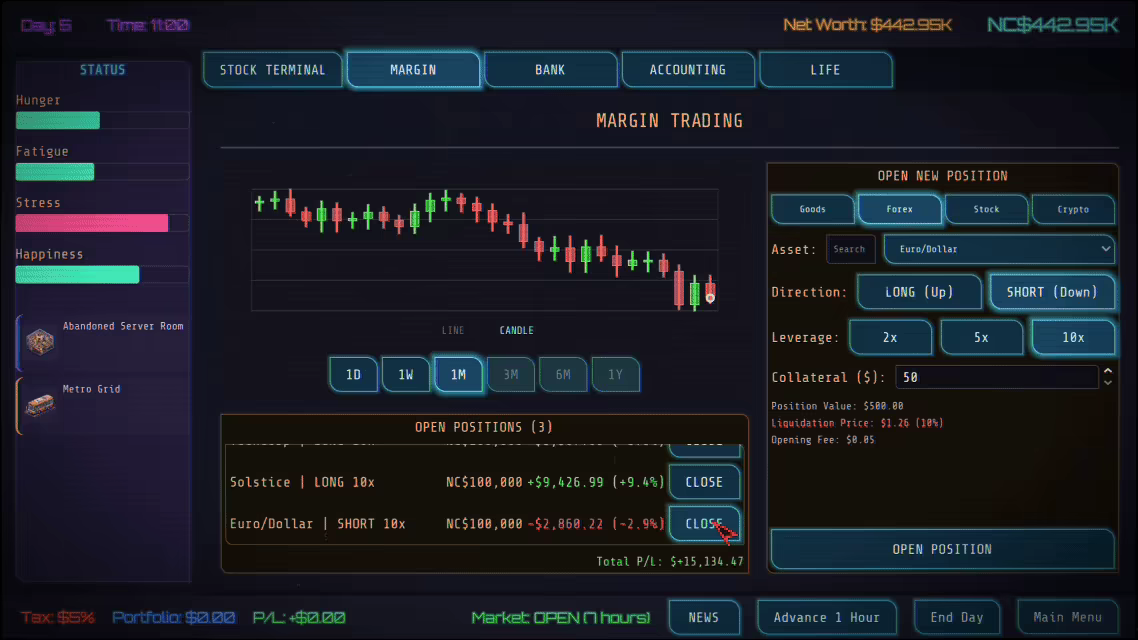Choose the Goods asset category
This screenshot has height=640, width=1138.
pyautogui.click(x=813, y=209)
